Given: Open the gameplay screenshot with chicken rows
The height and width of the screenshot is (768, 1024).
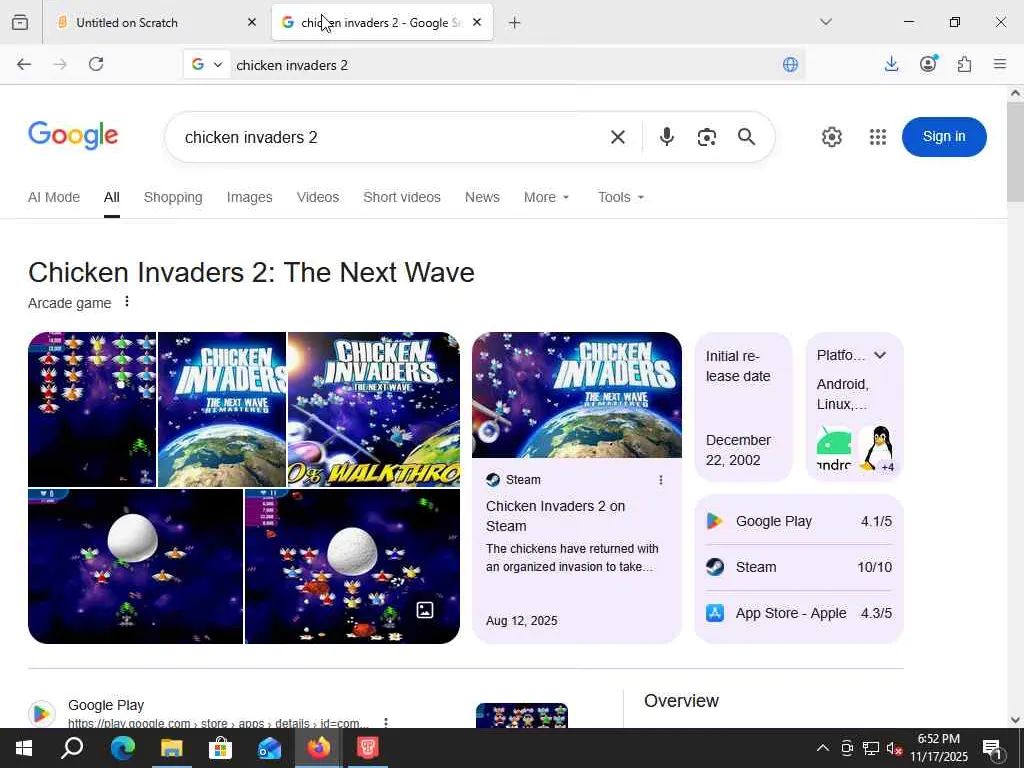Looking at the screenshot, I should (92, 409).
